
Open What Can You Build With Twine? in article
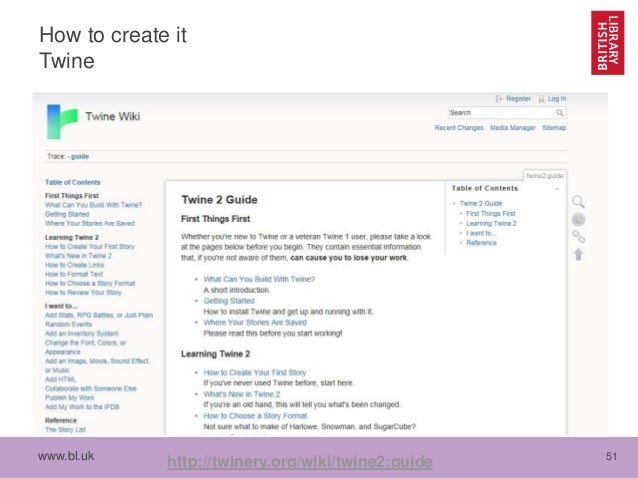point(259,279)
